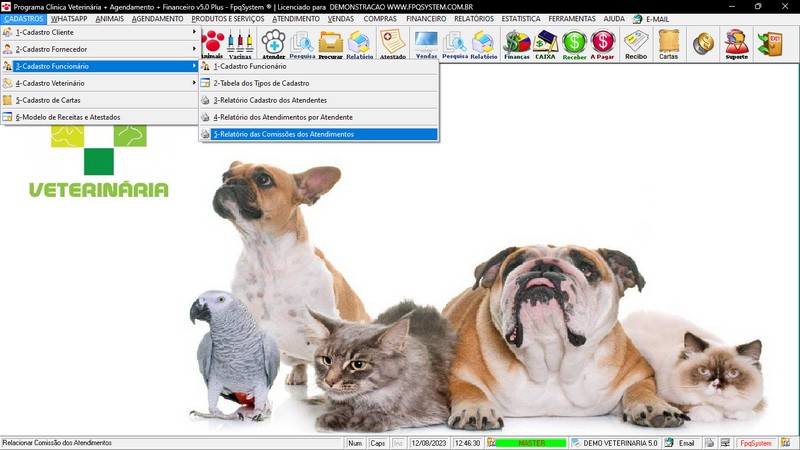Open the PRODUTOS E SERVIÇOS menu

point(228,19)
